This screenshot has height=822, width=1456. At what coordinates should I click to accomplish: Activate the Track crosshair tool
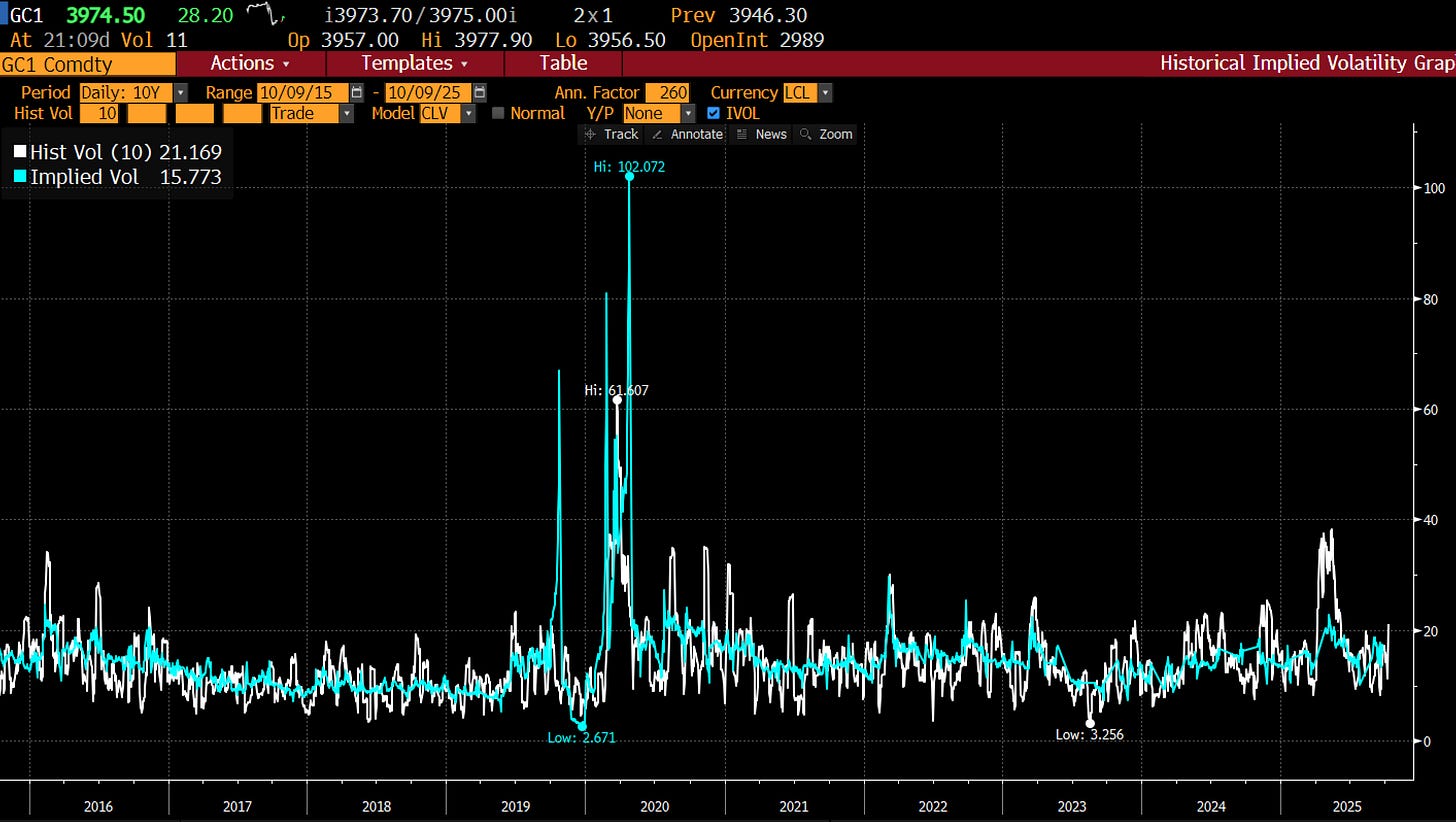point(611,134)
